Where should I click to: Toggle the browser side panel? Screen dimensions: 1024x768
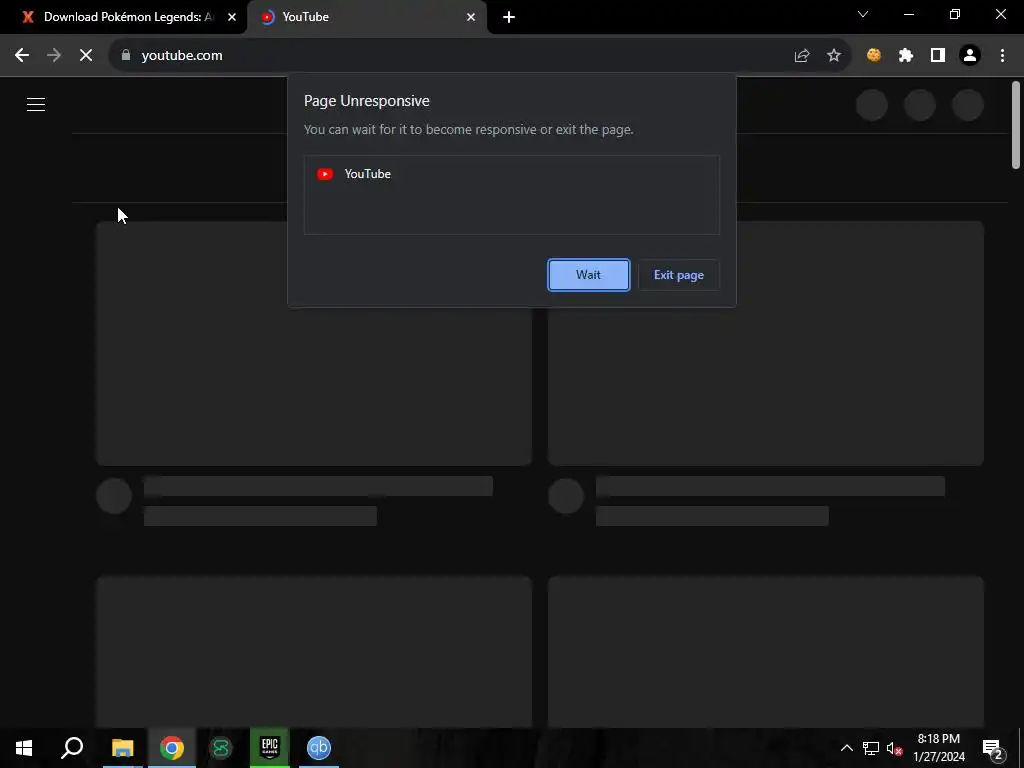[x=938, y=56]
